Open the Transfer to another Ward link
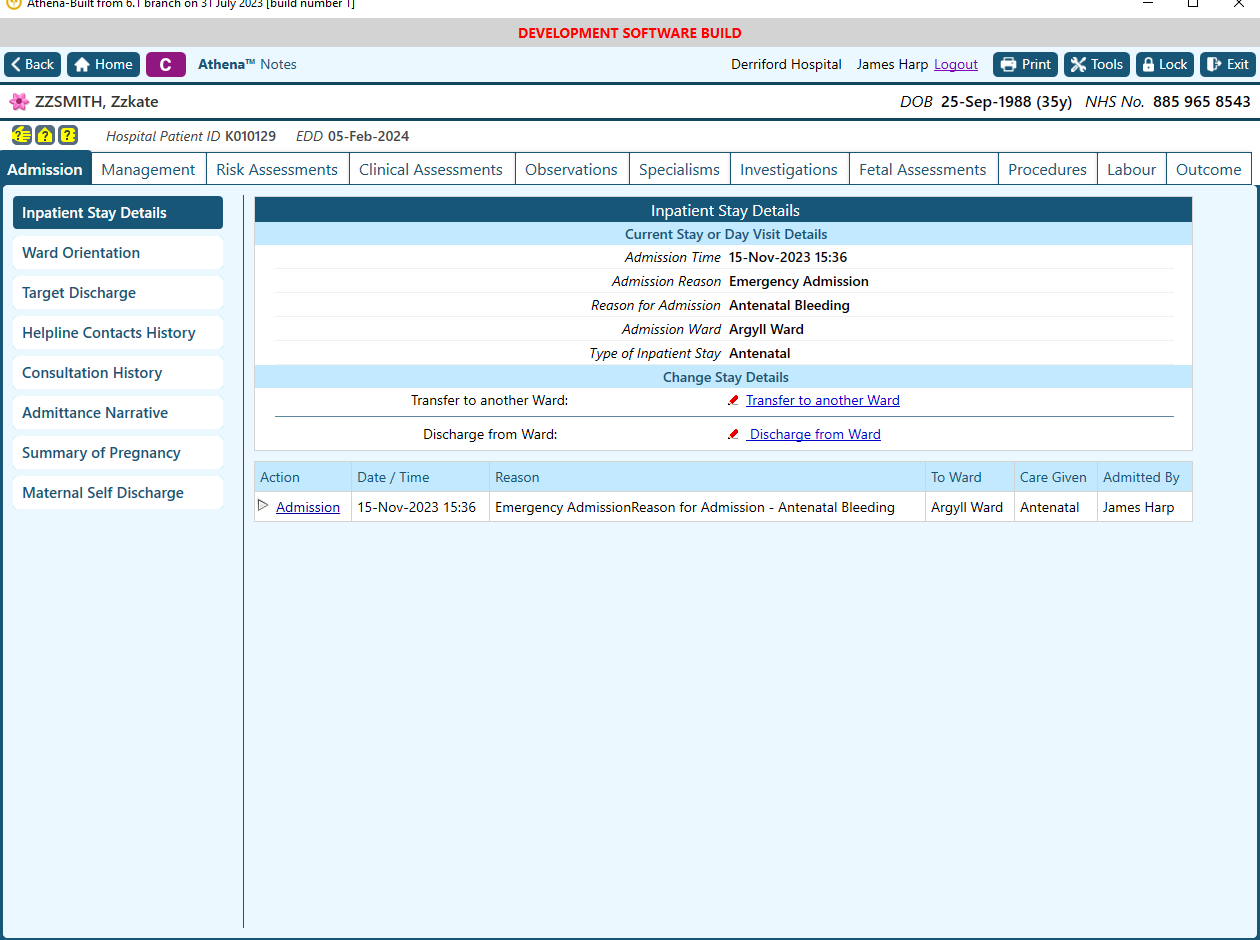The height and width of the screenshot is (940, 1260). [x=823, y=400]
